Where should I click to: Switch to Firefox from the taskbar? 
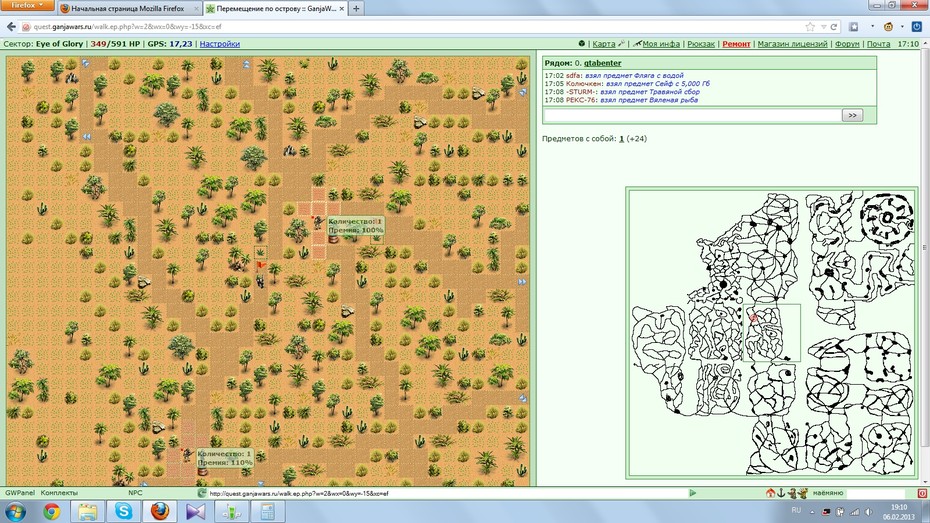pos(160,511)
